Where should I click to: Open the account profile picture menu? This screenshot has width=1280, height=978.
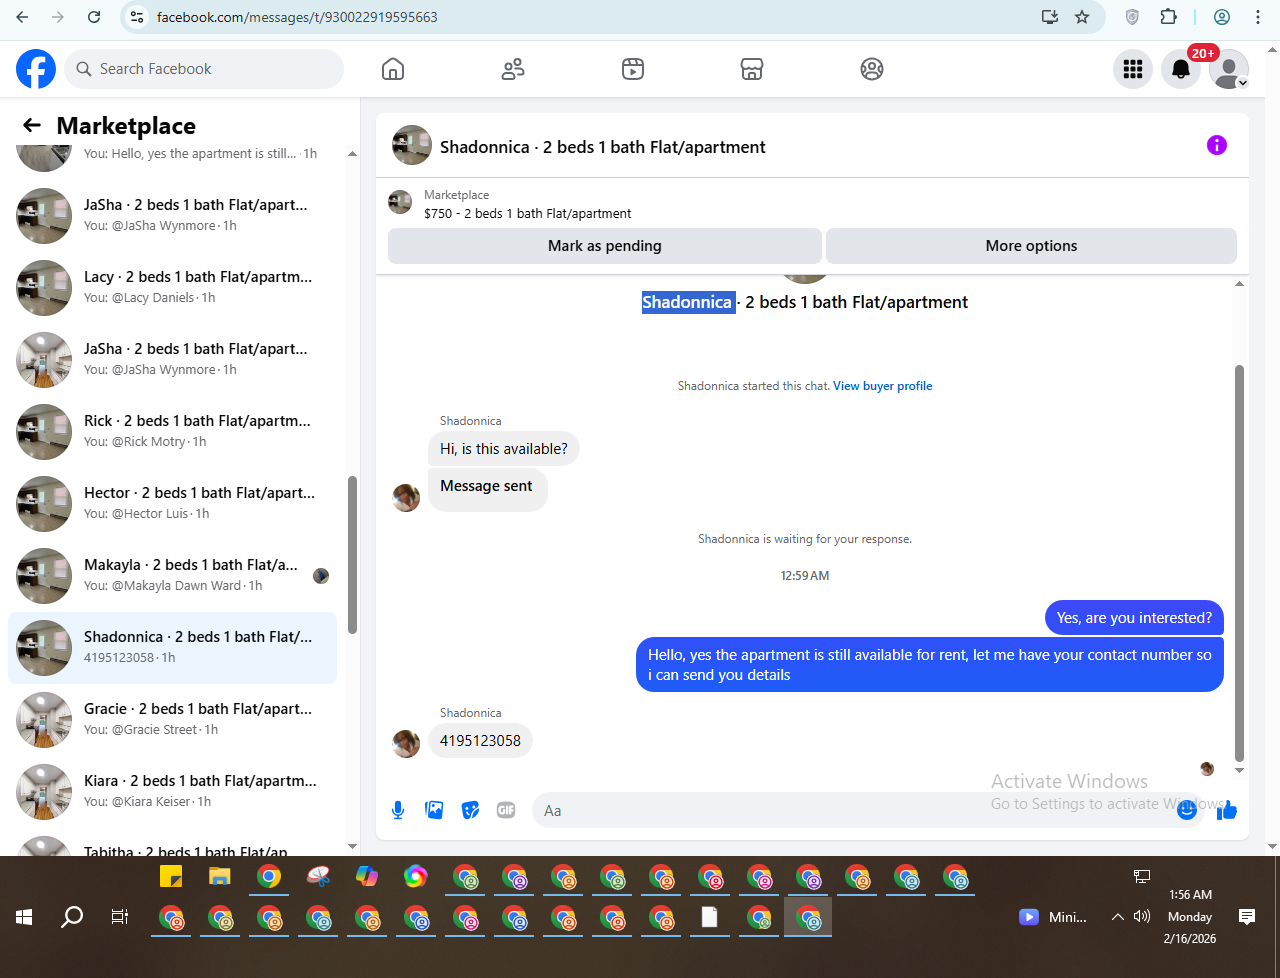1229,69
